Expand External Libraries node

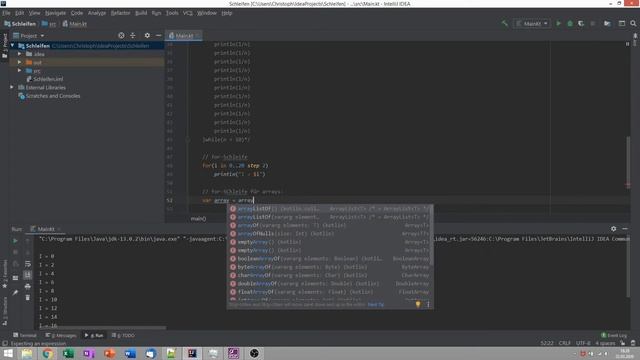[12, 87]
